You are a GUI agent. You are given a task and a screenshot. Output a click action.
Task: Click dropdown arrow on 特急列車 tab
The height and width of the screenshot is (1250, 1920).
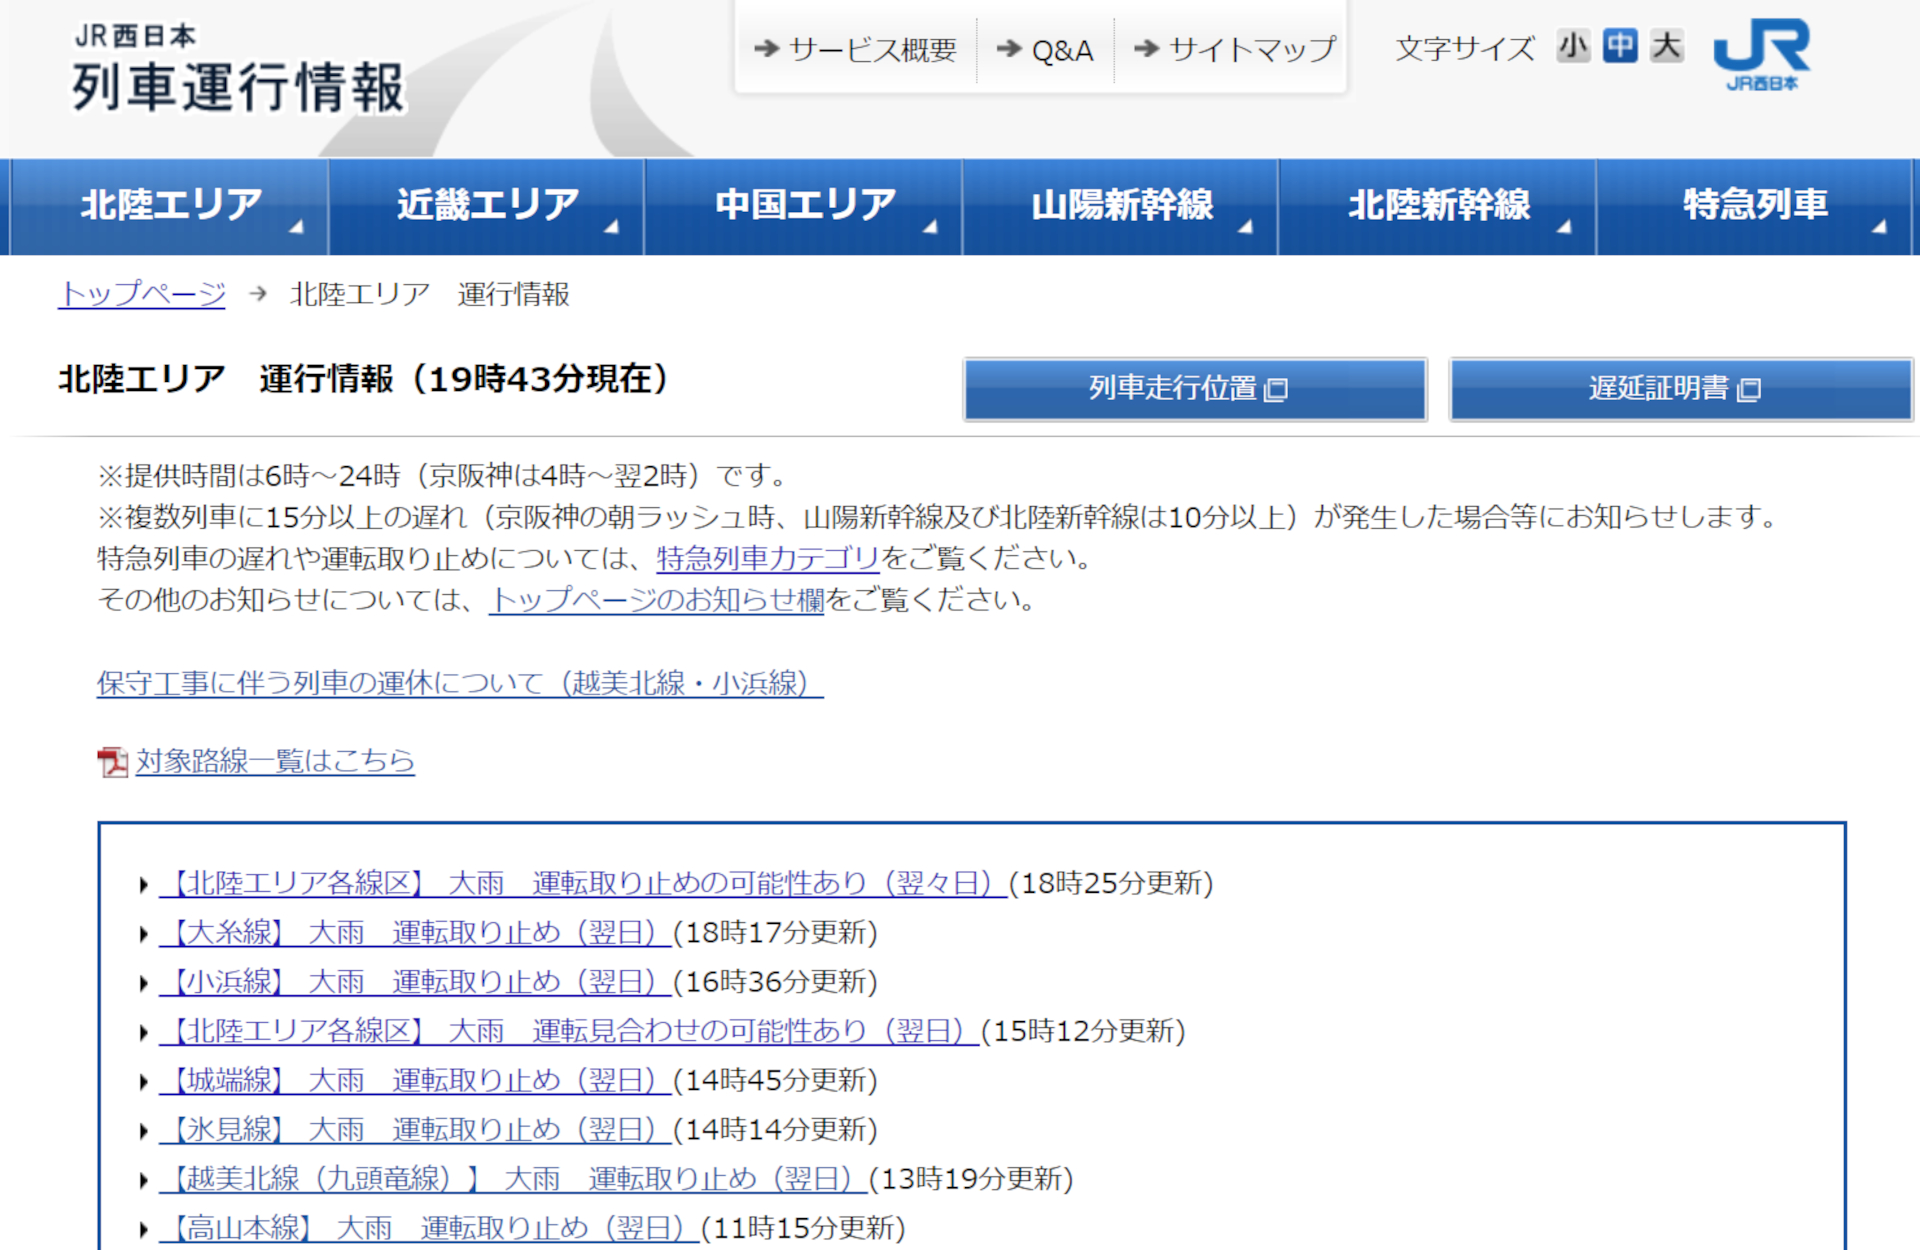click(x=1880, y=228)
